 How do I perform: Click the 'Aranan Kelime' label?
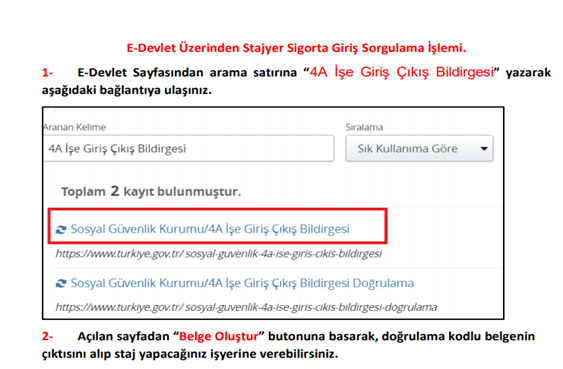[74, 127]
